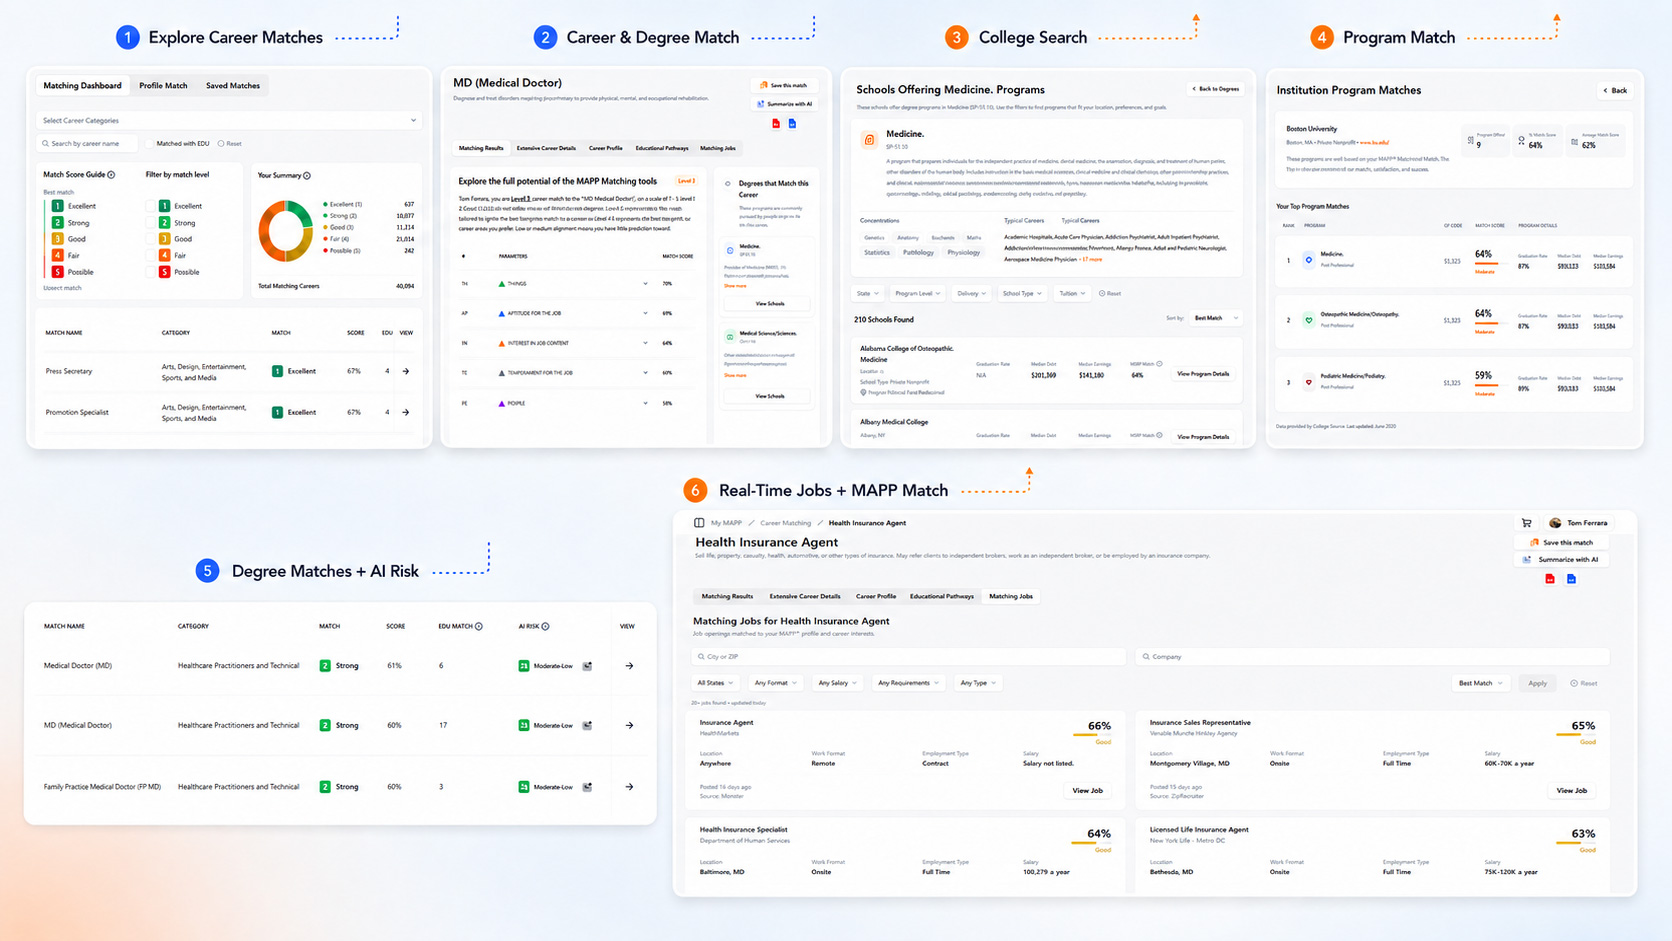Check Excellent under Filter by match level
1672x941 pixels.
151,206
